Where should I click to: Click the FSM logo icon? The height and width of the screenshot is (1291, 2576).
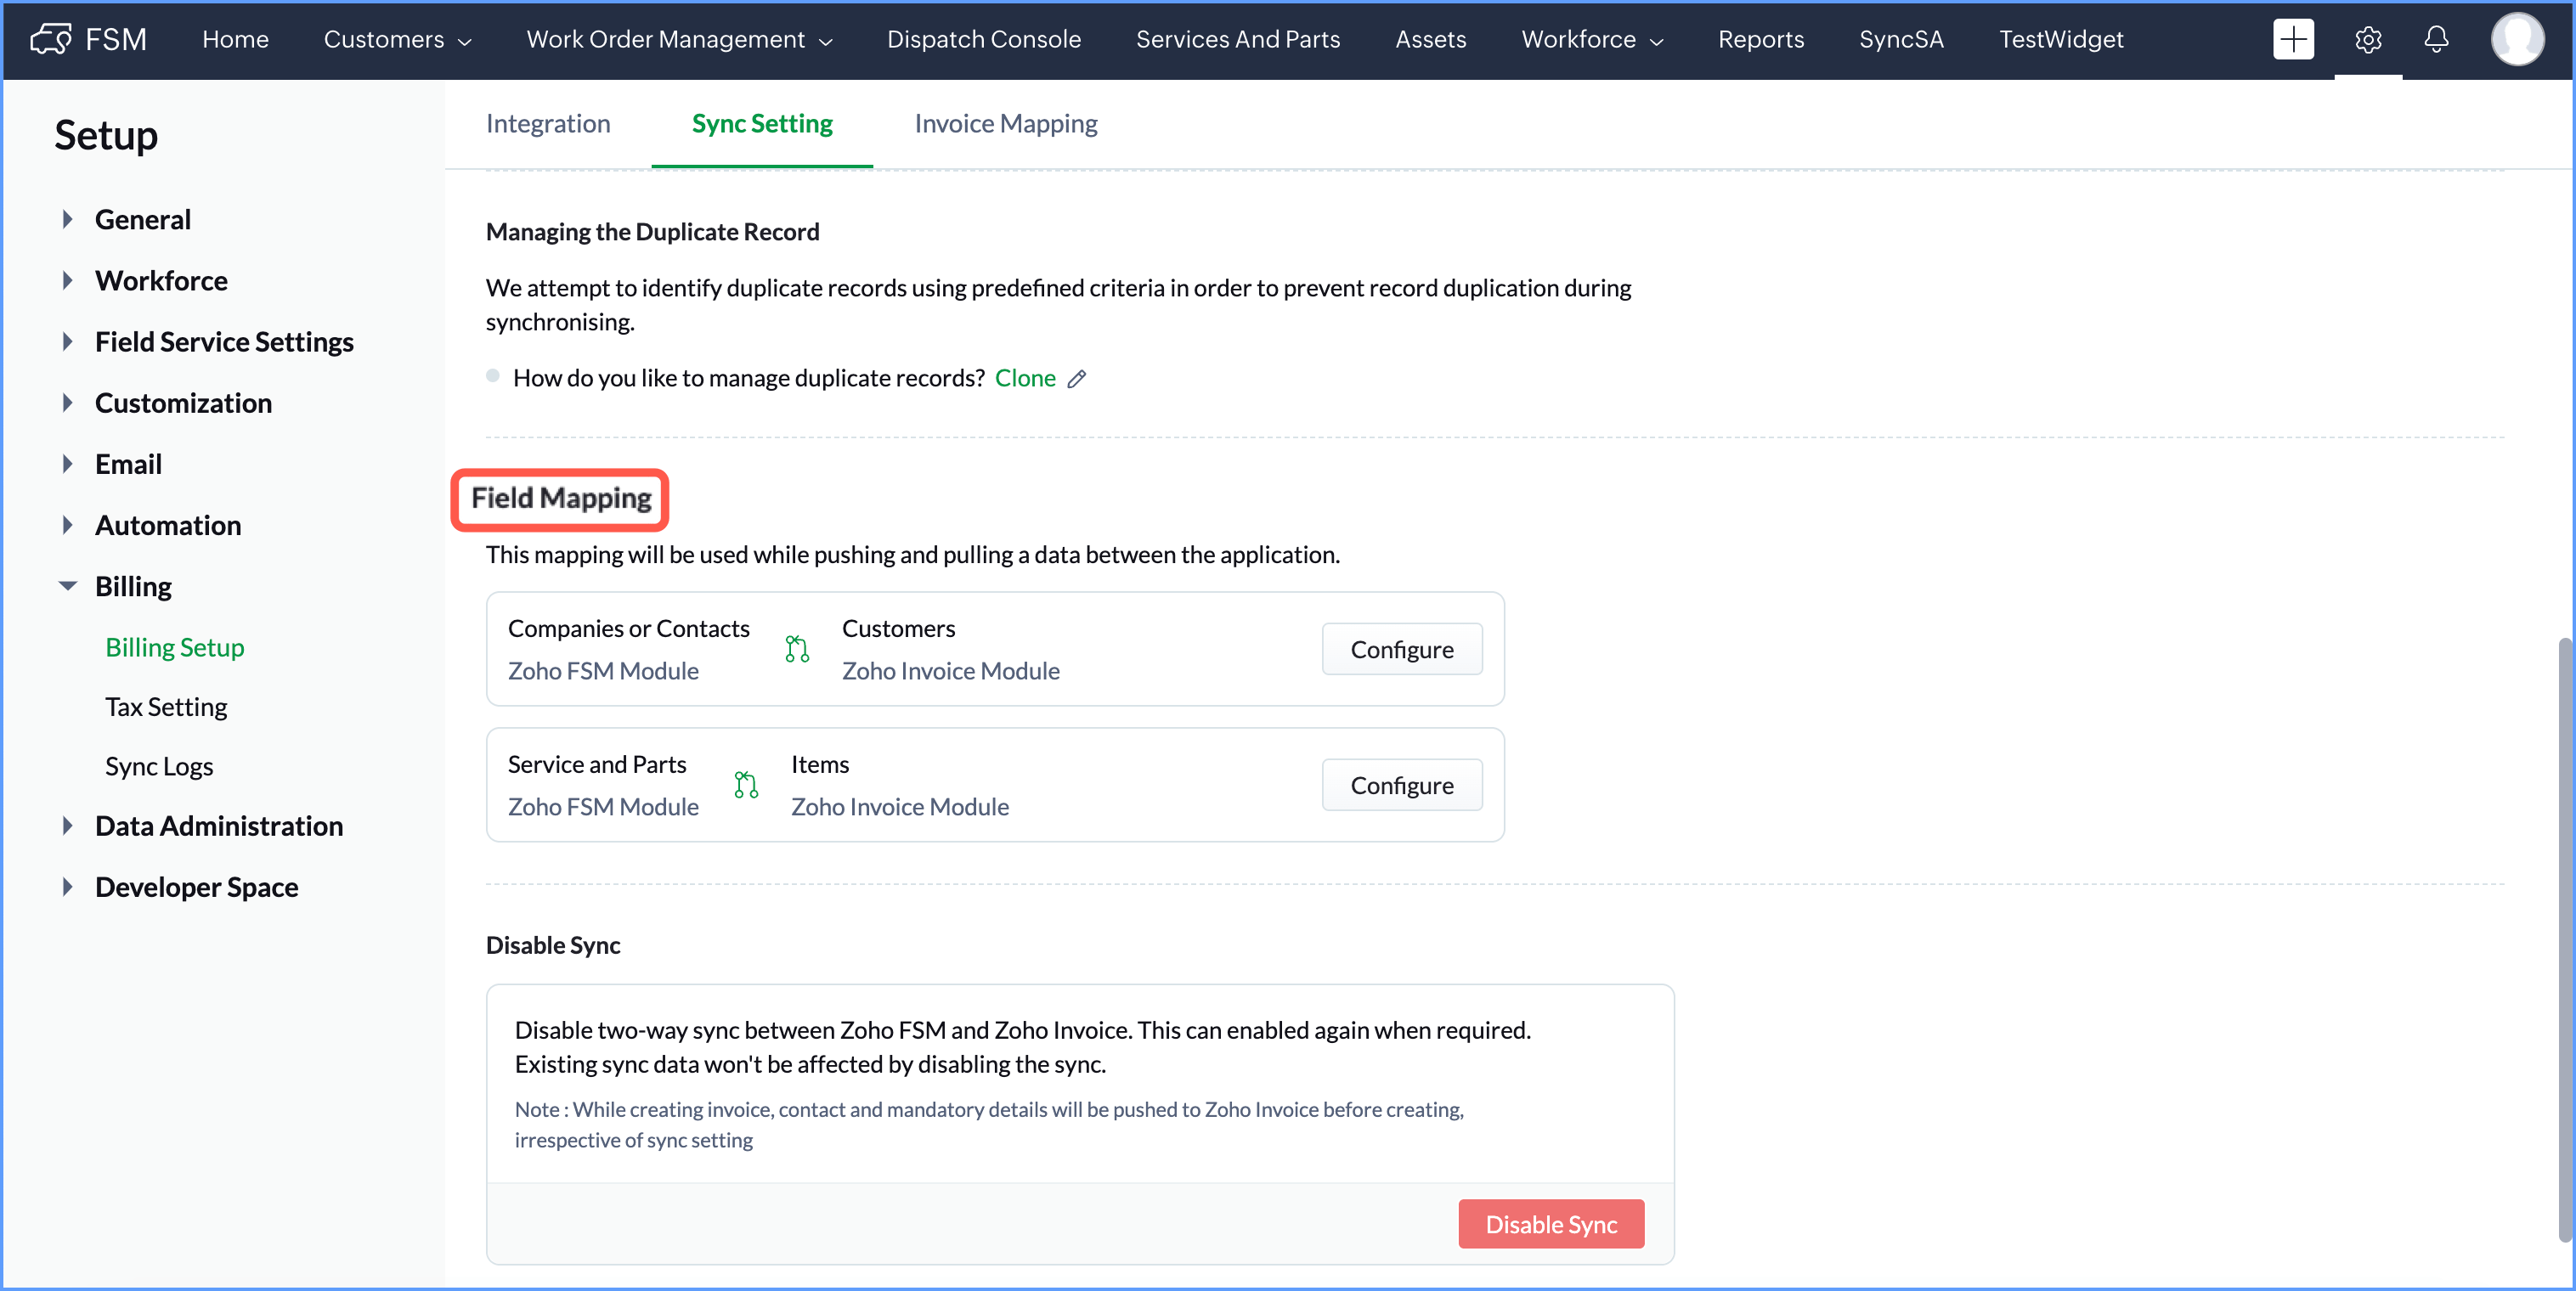pos(50,39)
